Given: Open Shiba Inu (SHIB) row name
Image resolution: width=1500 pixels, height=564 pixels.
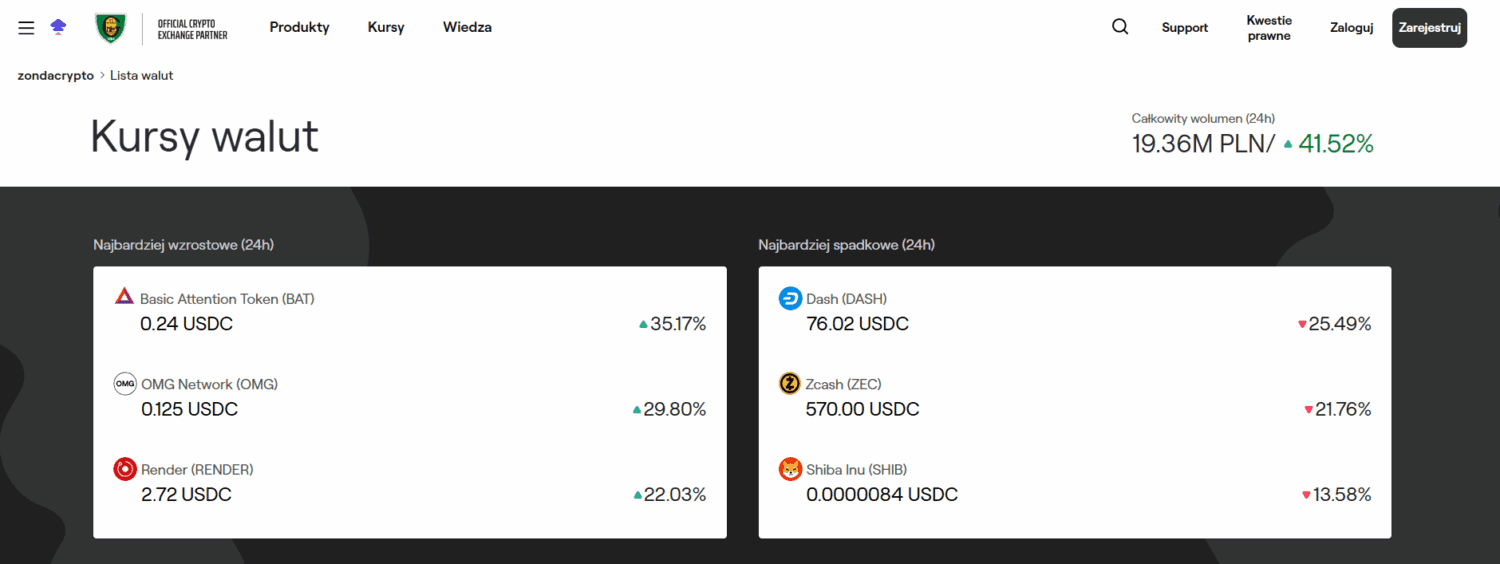Looking at the screenshot, I should pos(856,470).
